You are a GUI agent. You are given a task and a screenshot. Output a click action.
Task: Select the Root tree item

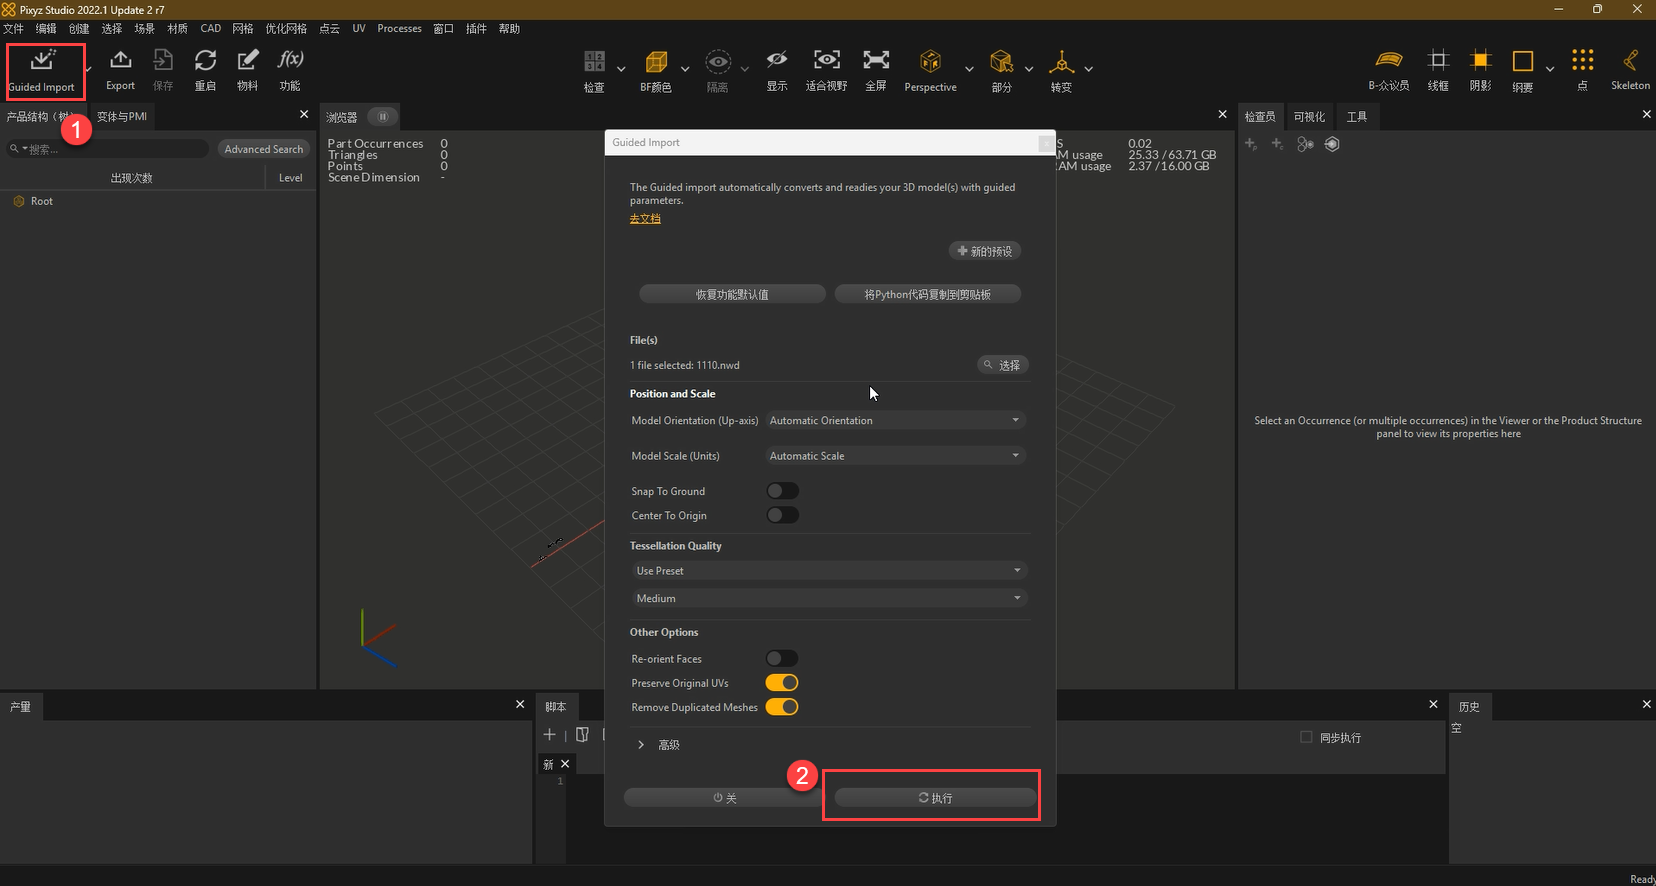(42, 202)
